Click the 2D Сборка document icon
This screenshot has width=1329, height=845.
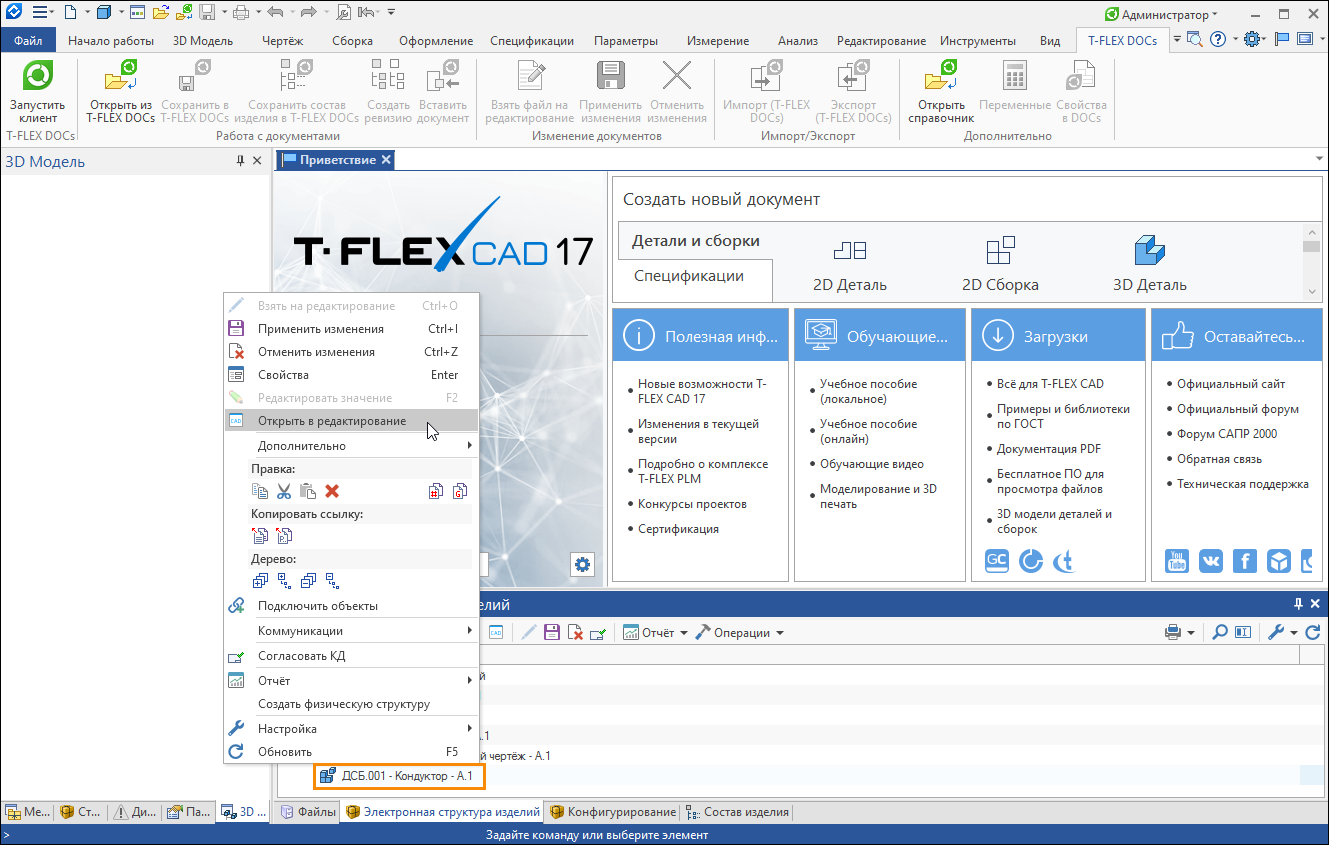click(x=1000, y=251)
